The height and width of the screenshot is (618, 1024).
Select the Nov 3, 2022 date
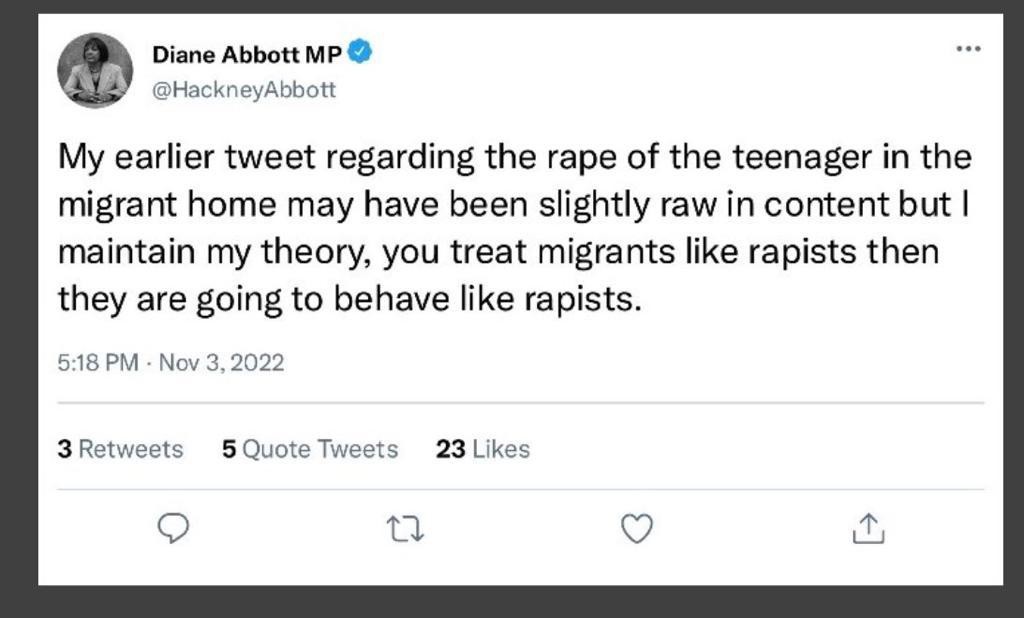[222, 362]
